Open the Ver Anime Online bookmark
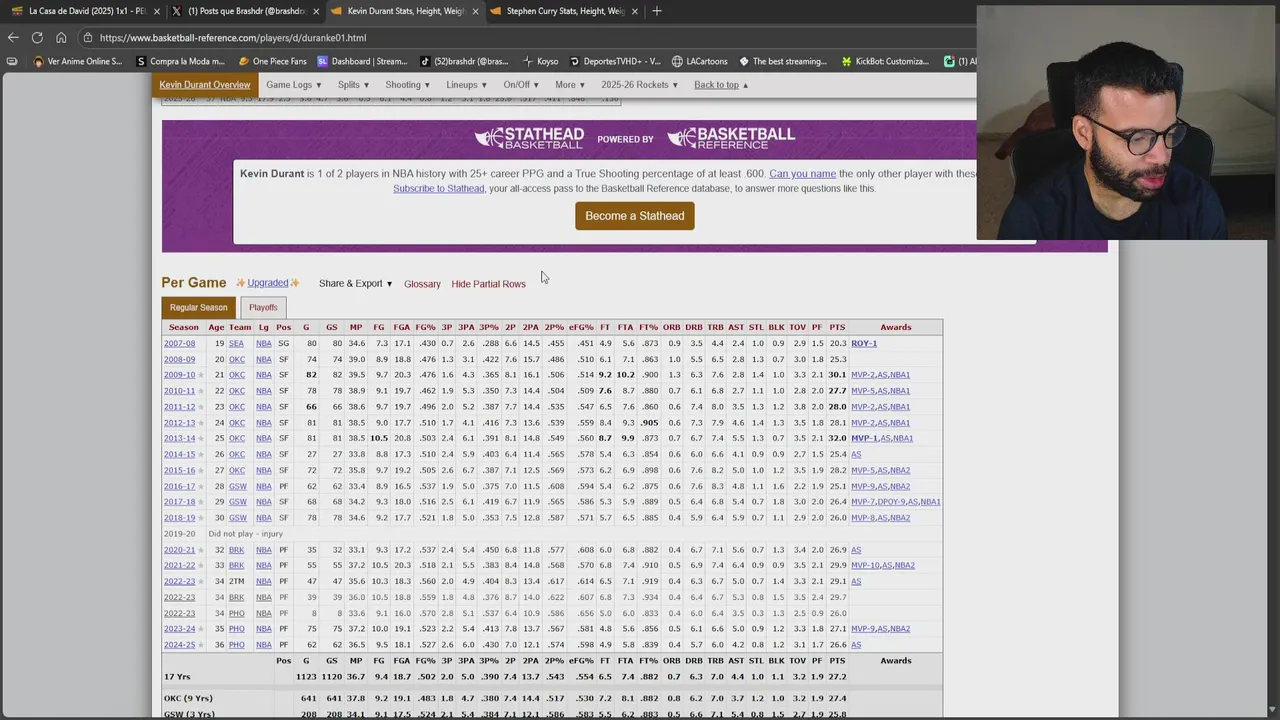The width and height of the screenshot is (1280, 720). click(78, 61)
